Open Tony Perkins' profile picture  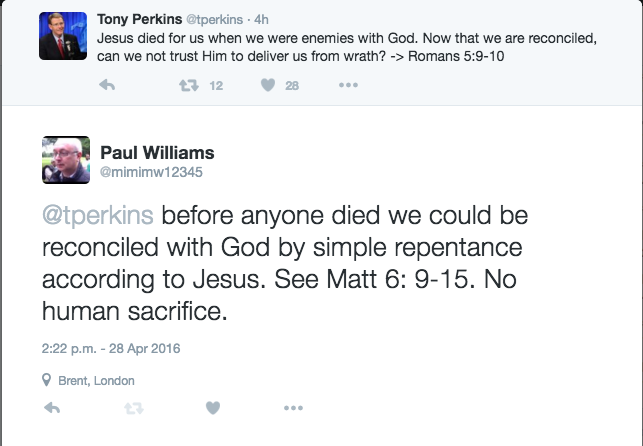[x=63, y=36]
